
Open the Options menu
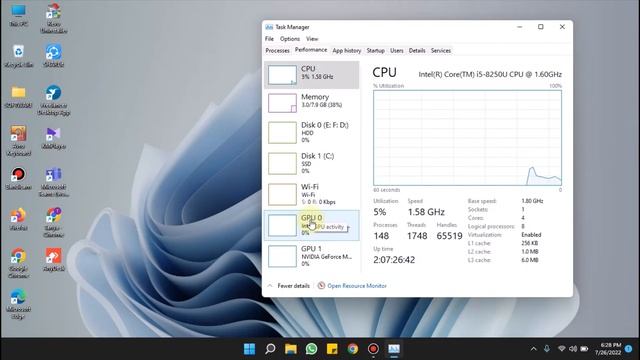pyautogui.click(x=290, y=39)
